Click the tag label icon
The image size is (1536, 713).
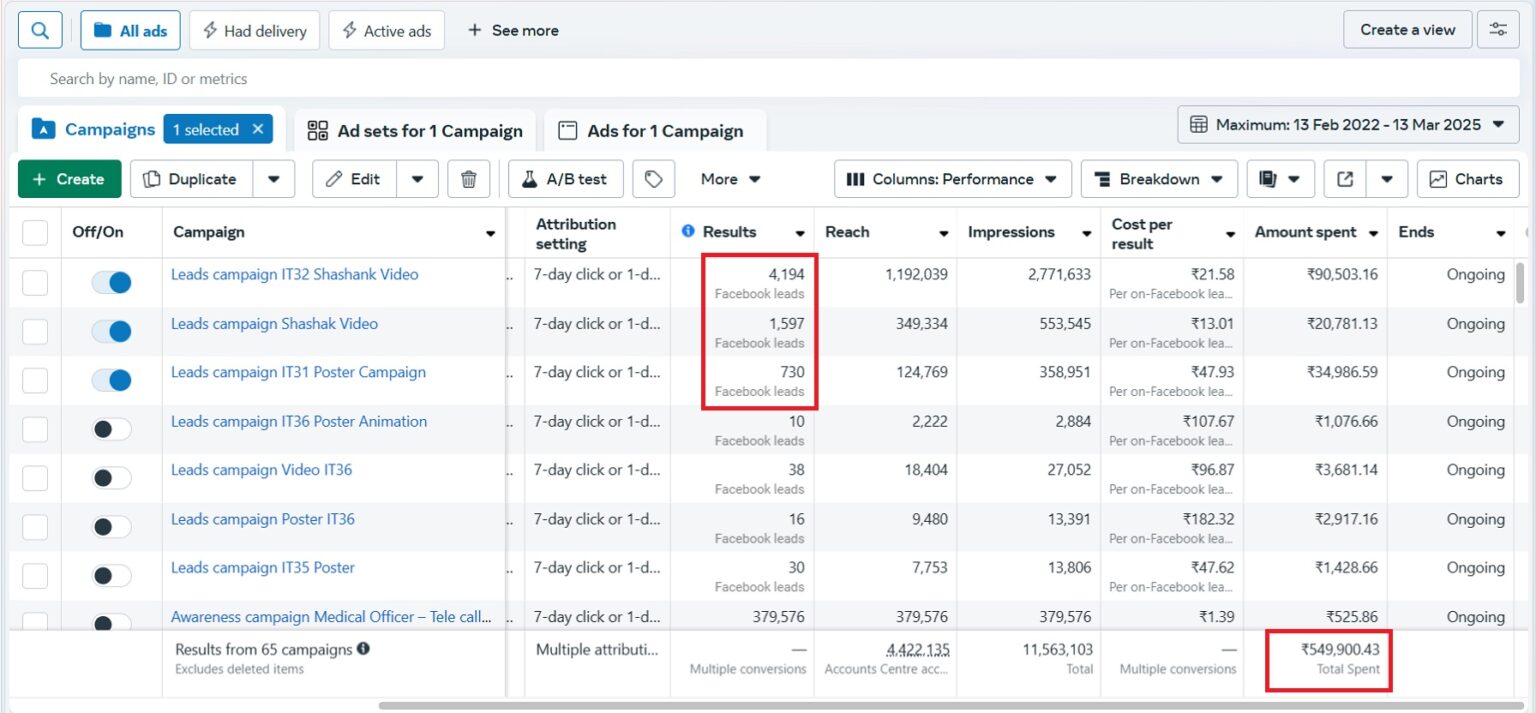point(654,179)
